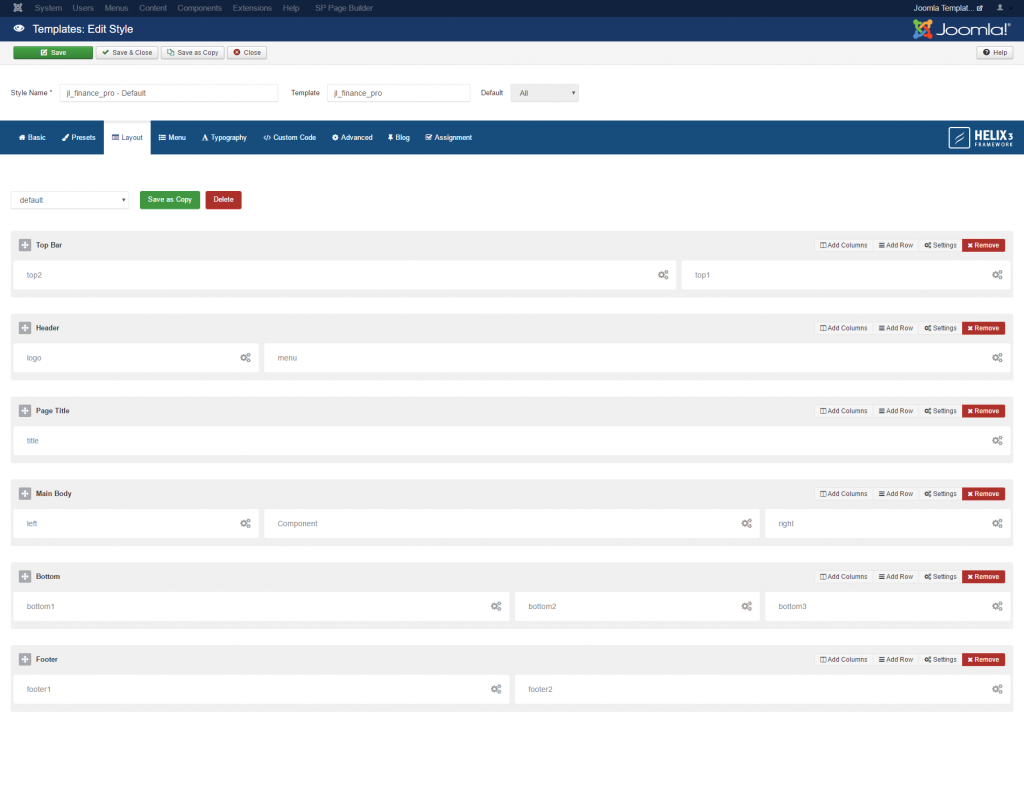Open settings gear for the logo column
1024x785 pixels.
pos(246,357)
